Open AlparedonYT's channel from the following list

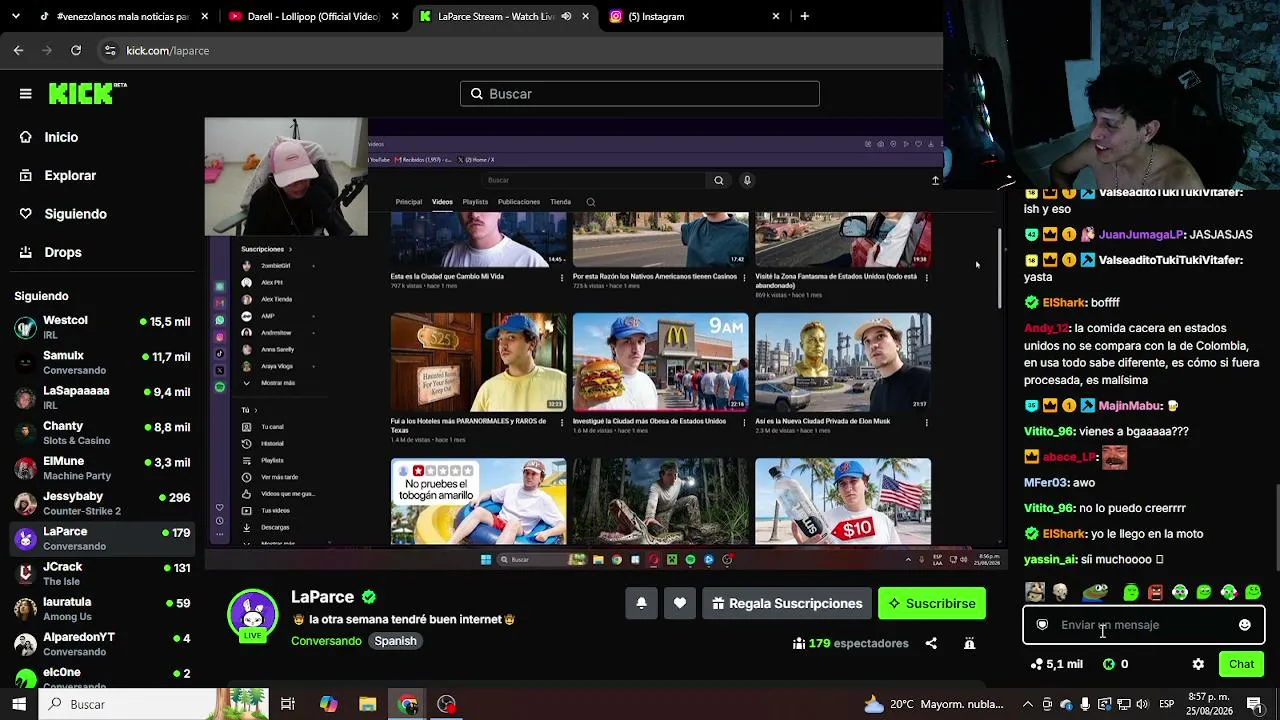tap(102, 644)
